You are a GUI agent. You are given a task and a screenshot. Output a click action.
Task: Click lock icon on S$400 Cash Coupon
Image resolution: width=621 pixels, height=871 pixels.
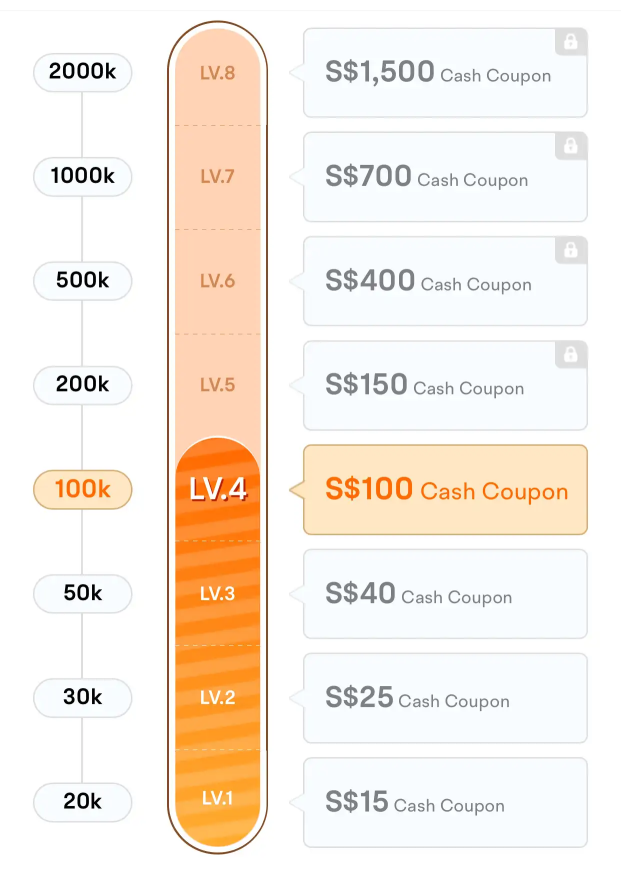pyautogui.click(x=571, y=251)
